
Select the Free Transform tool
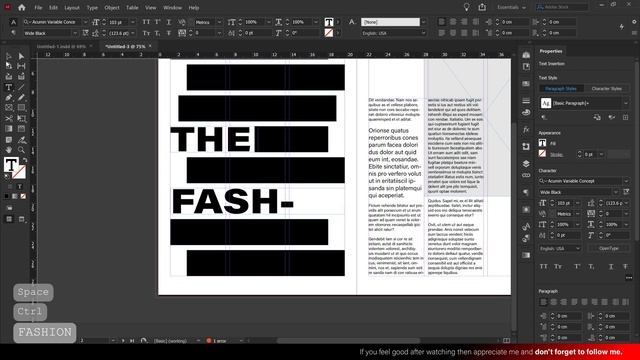pos(21,118)
